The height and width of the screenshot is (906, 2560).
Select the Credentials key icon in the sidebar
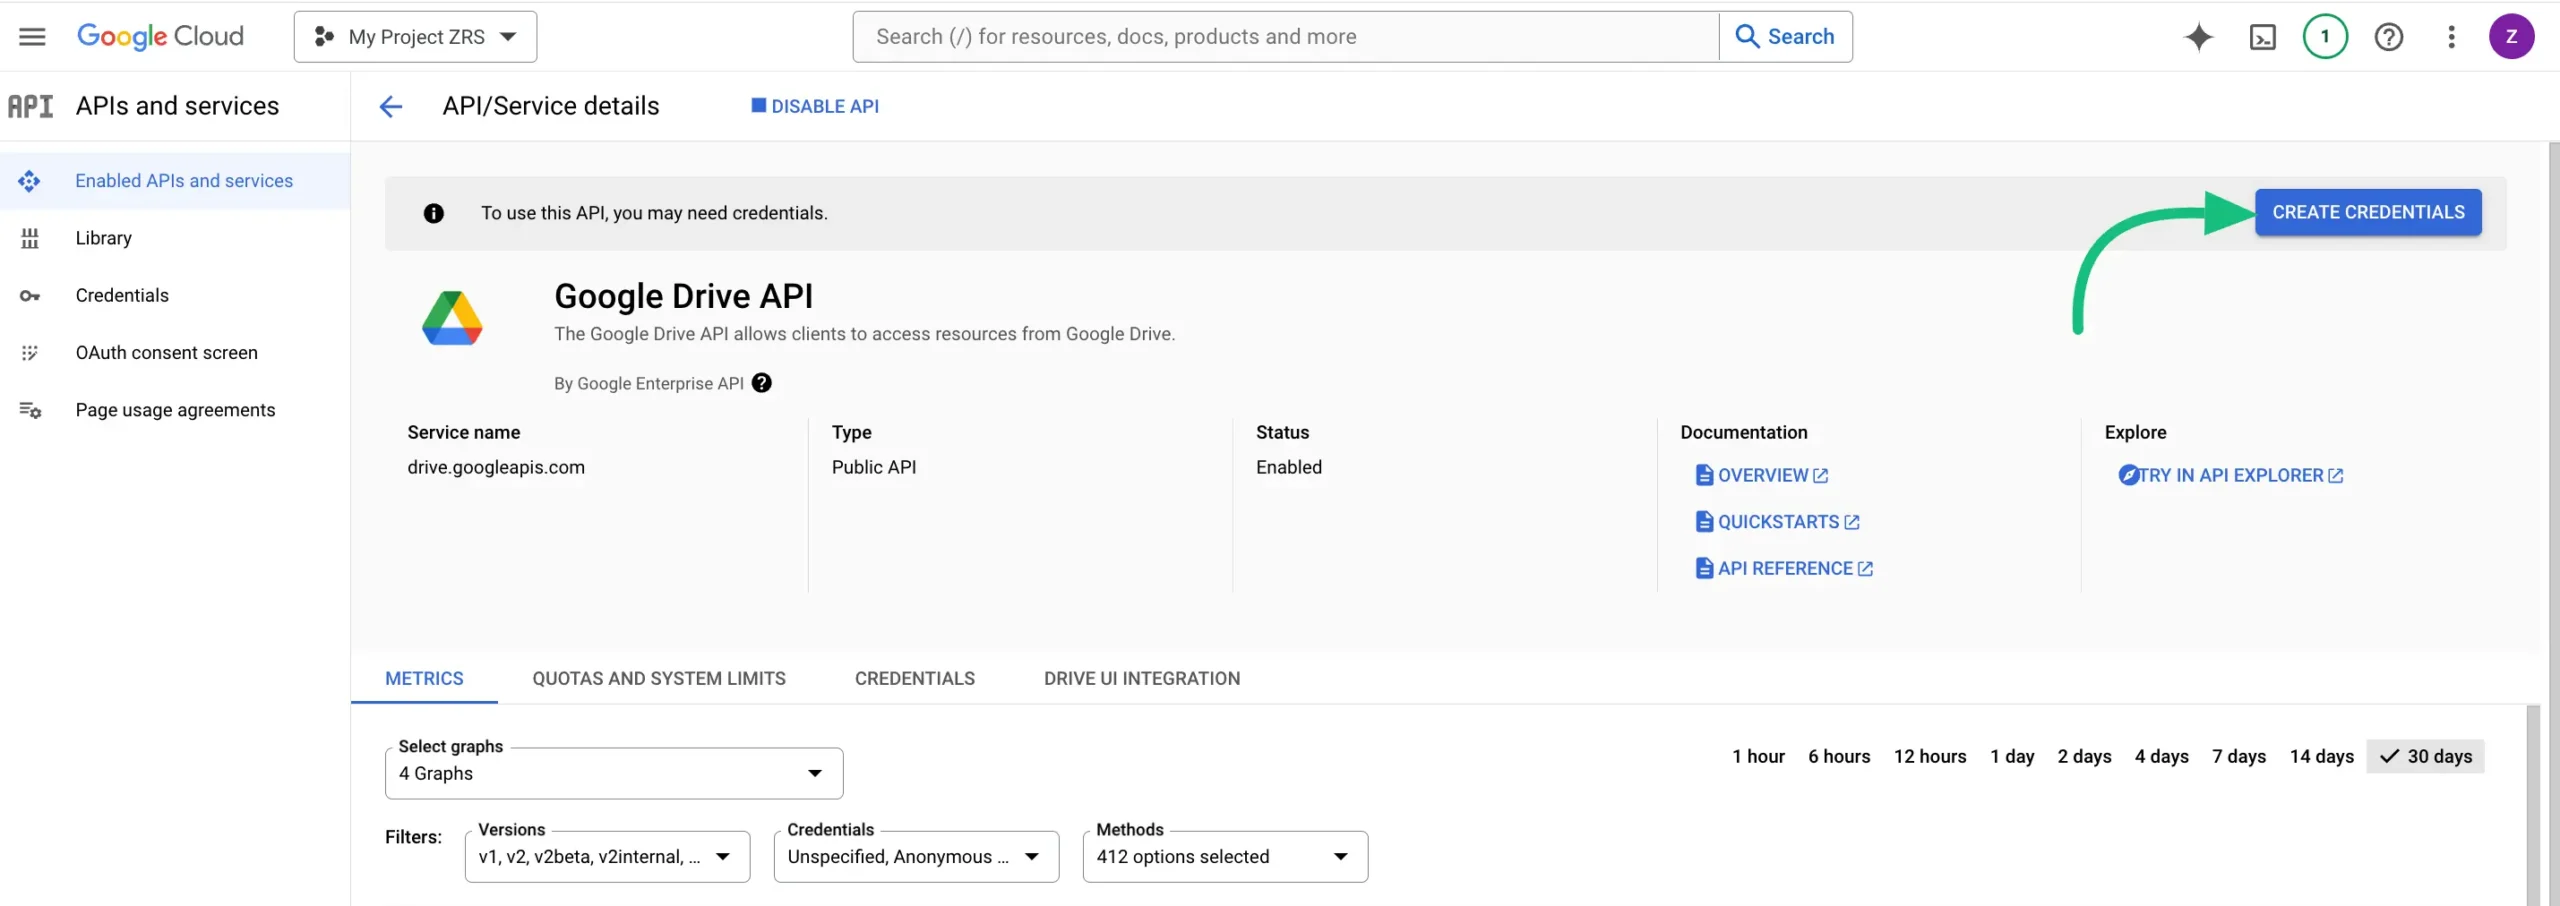30,295
